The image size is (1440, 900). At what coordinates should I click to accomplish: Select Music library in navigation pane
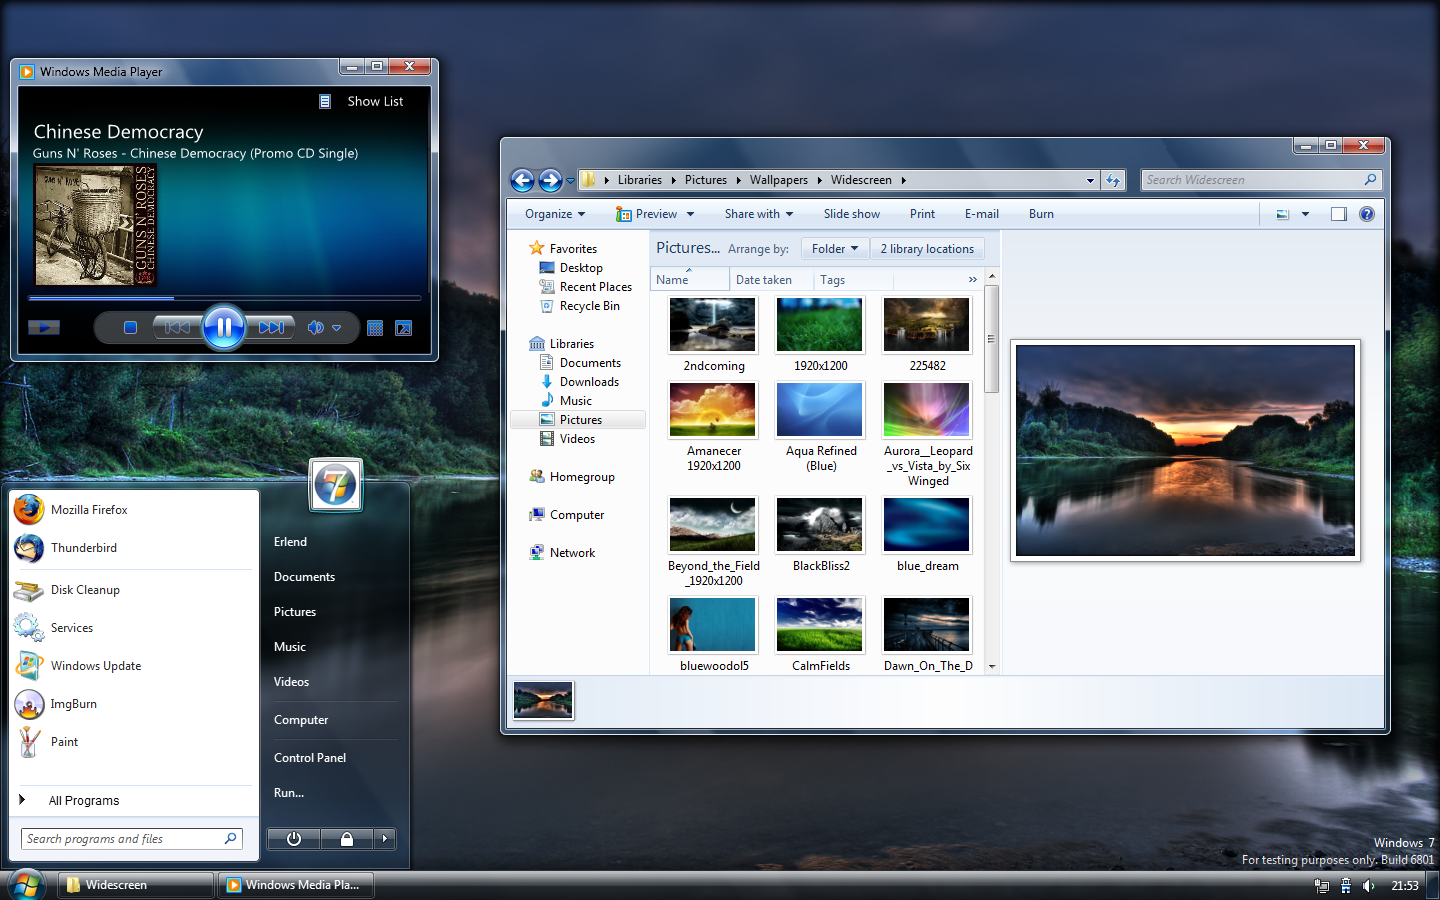tap(565, 401)
